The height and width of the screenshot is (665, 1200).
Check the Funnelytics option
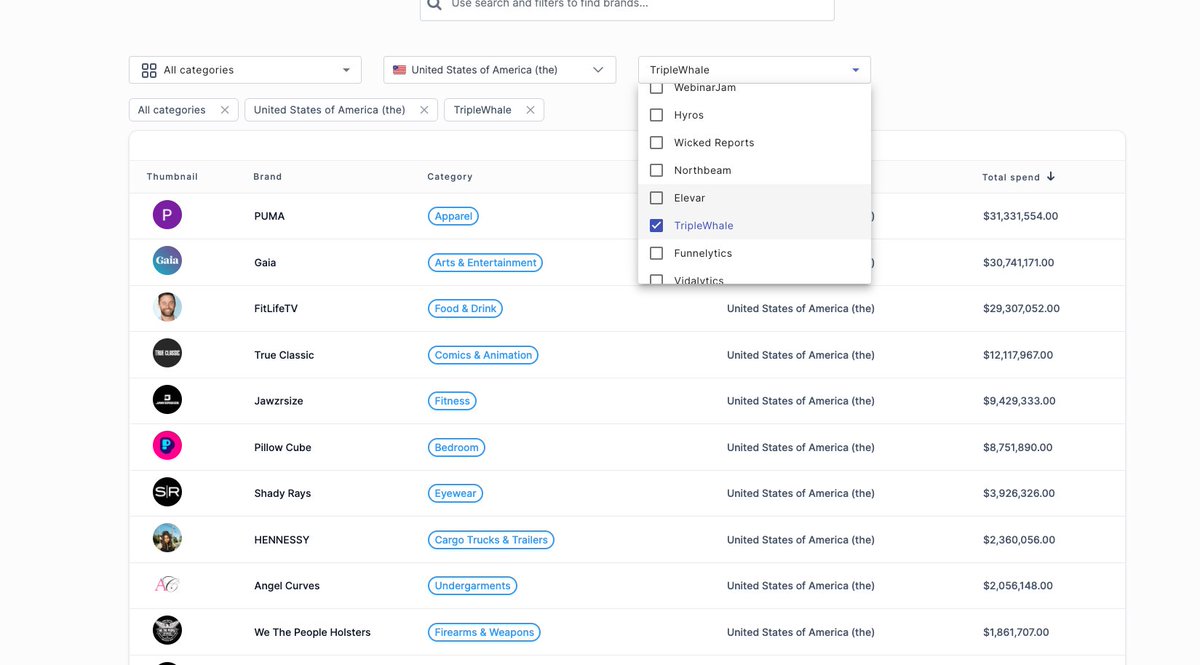(x=656, y=253)
